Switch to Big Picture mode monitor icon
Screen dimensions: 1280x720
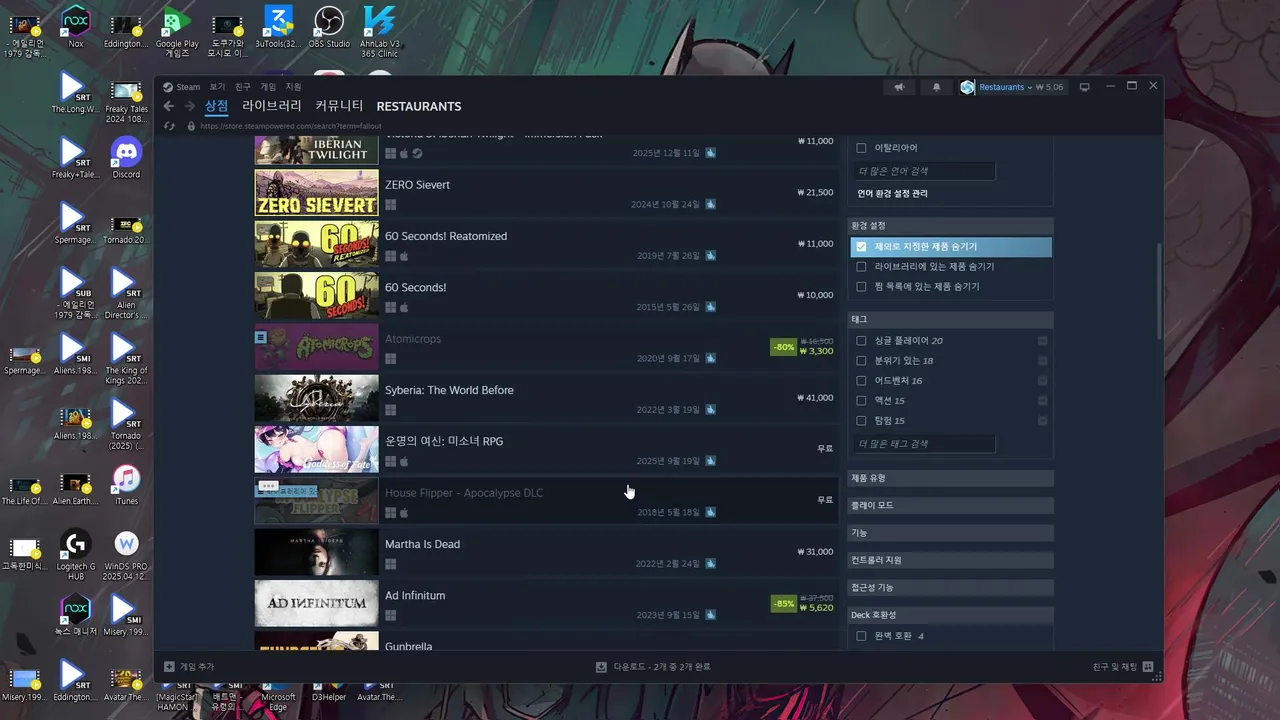tap(1084, 87)
